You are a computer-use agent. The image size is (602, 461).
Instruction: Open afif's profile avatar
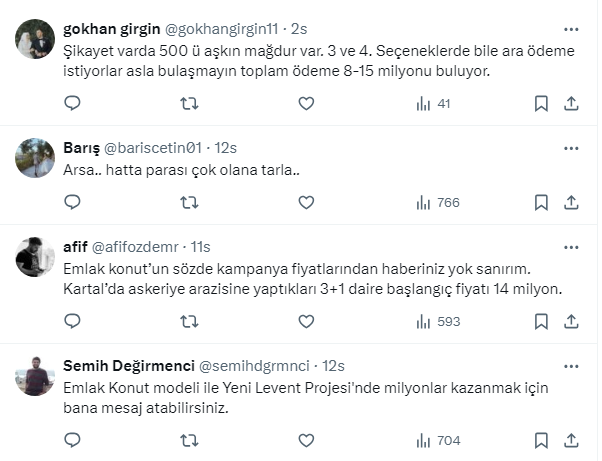(x=36, y=257)
